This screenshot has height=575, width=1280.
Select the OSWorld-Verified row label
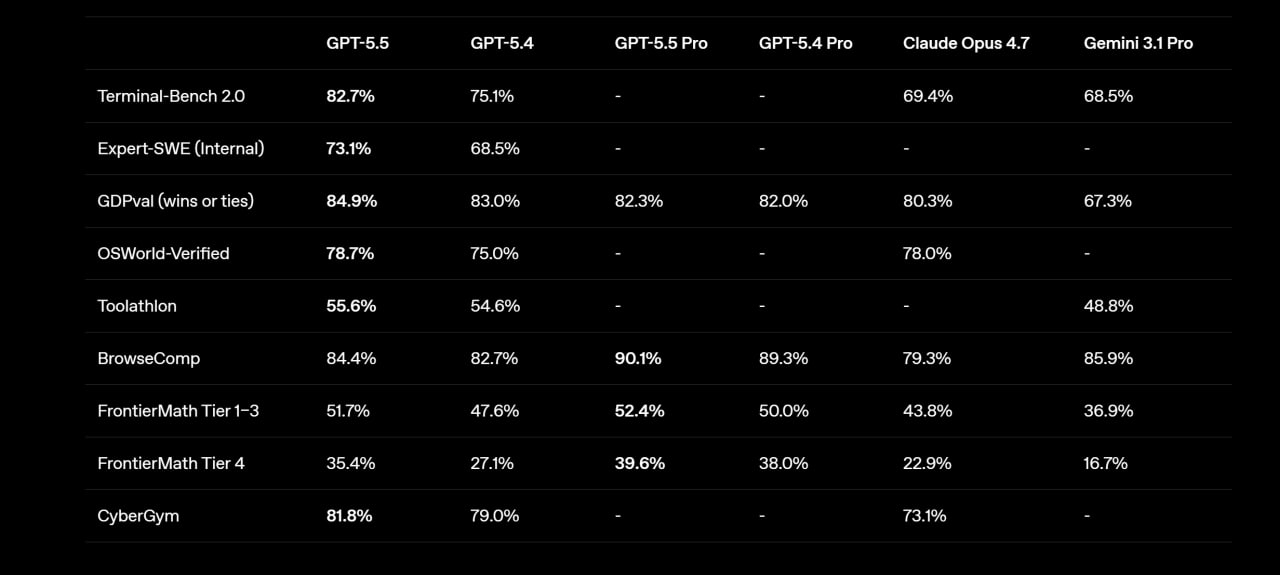[x=163, y=253]
